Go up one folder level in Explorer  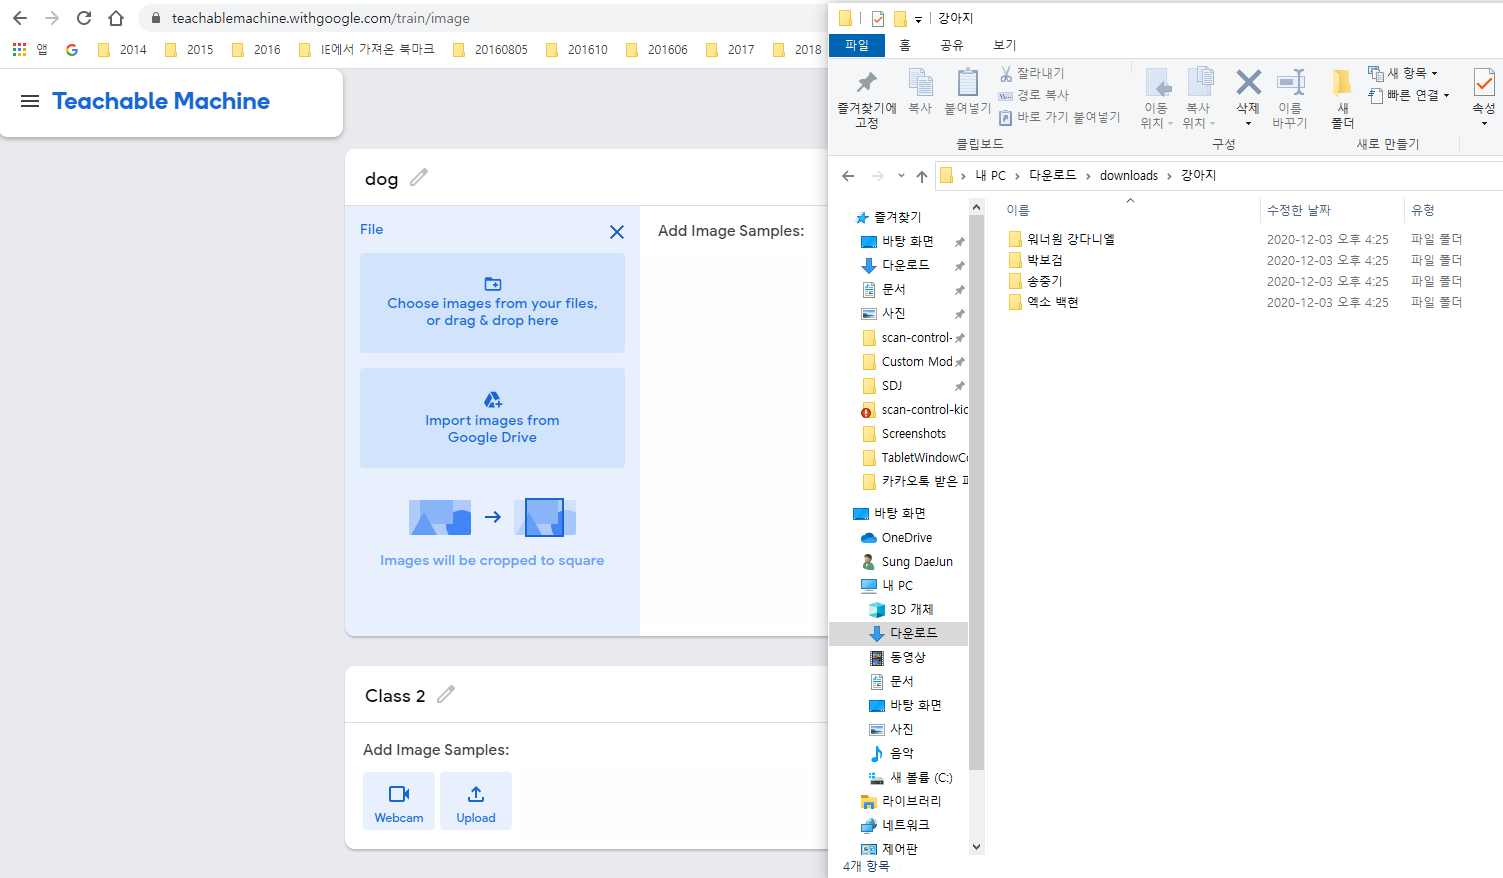921,175
